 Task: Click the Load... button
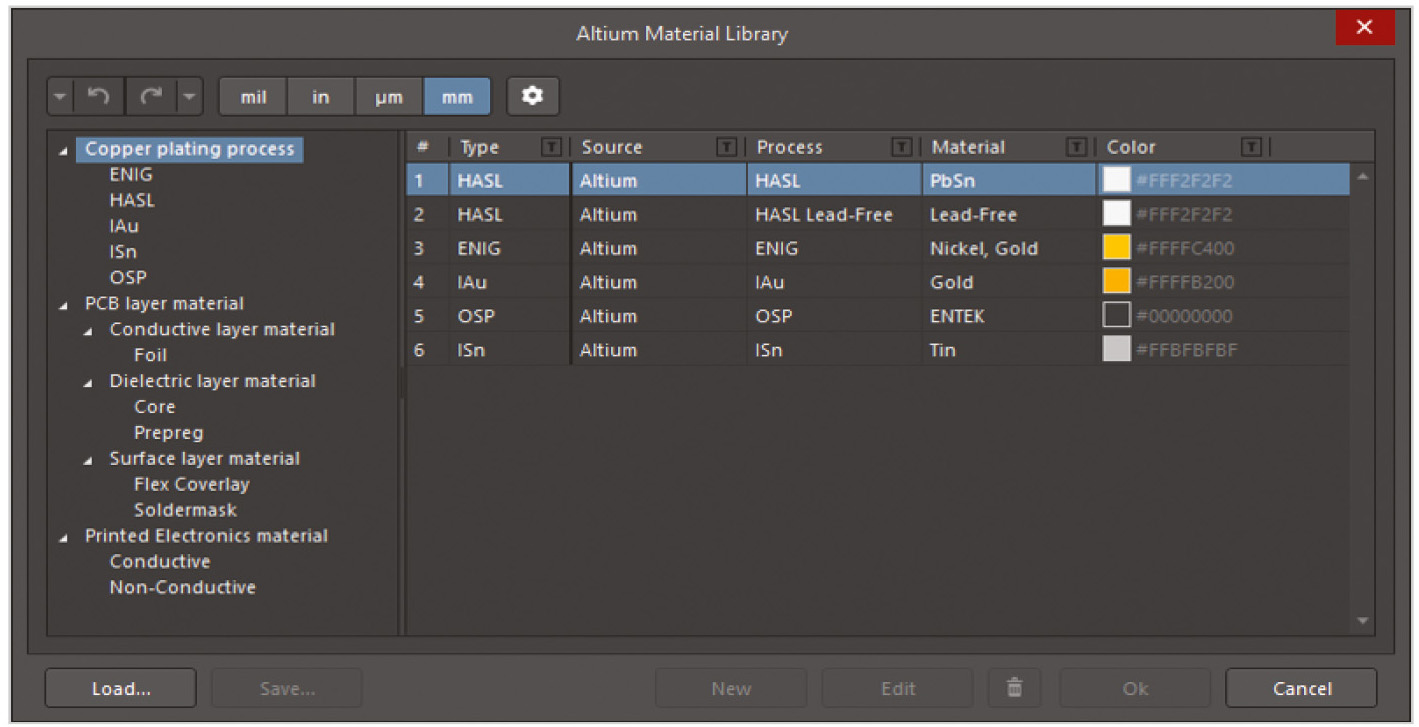coord(121,688)
